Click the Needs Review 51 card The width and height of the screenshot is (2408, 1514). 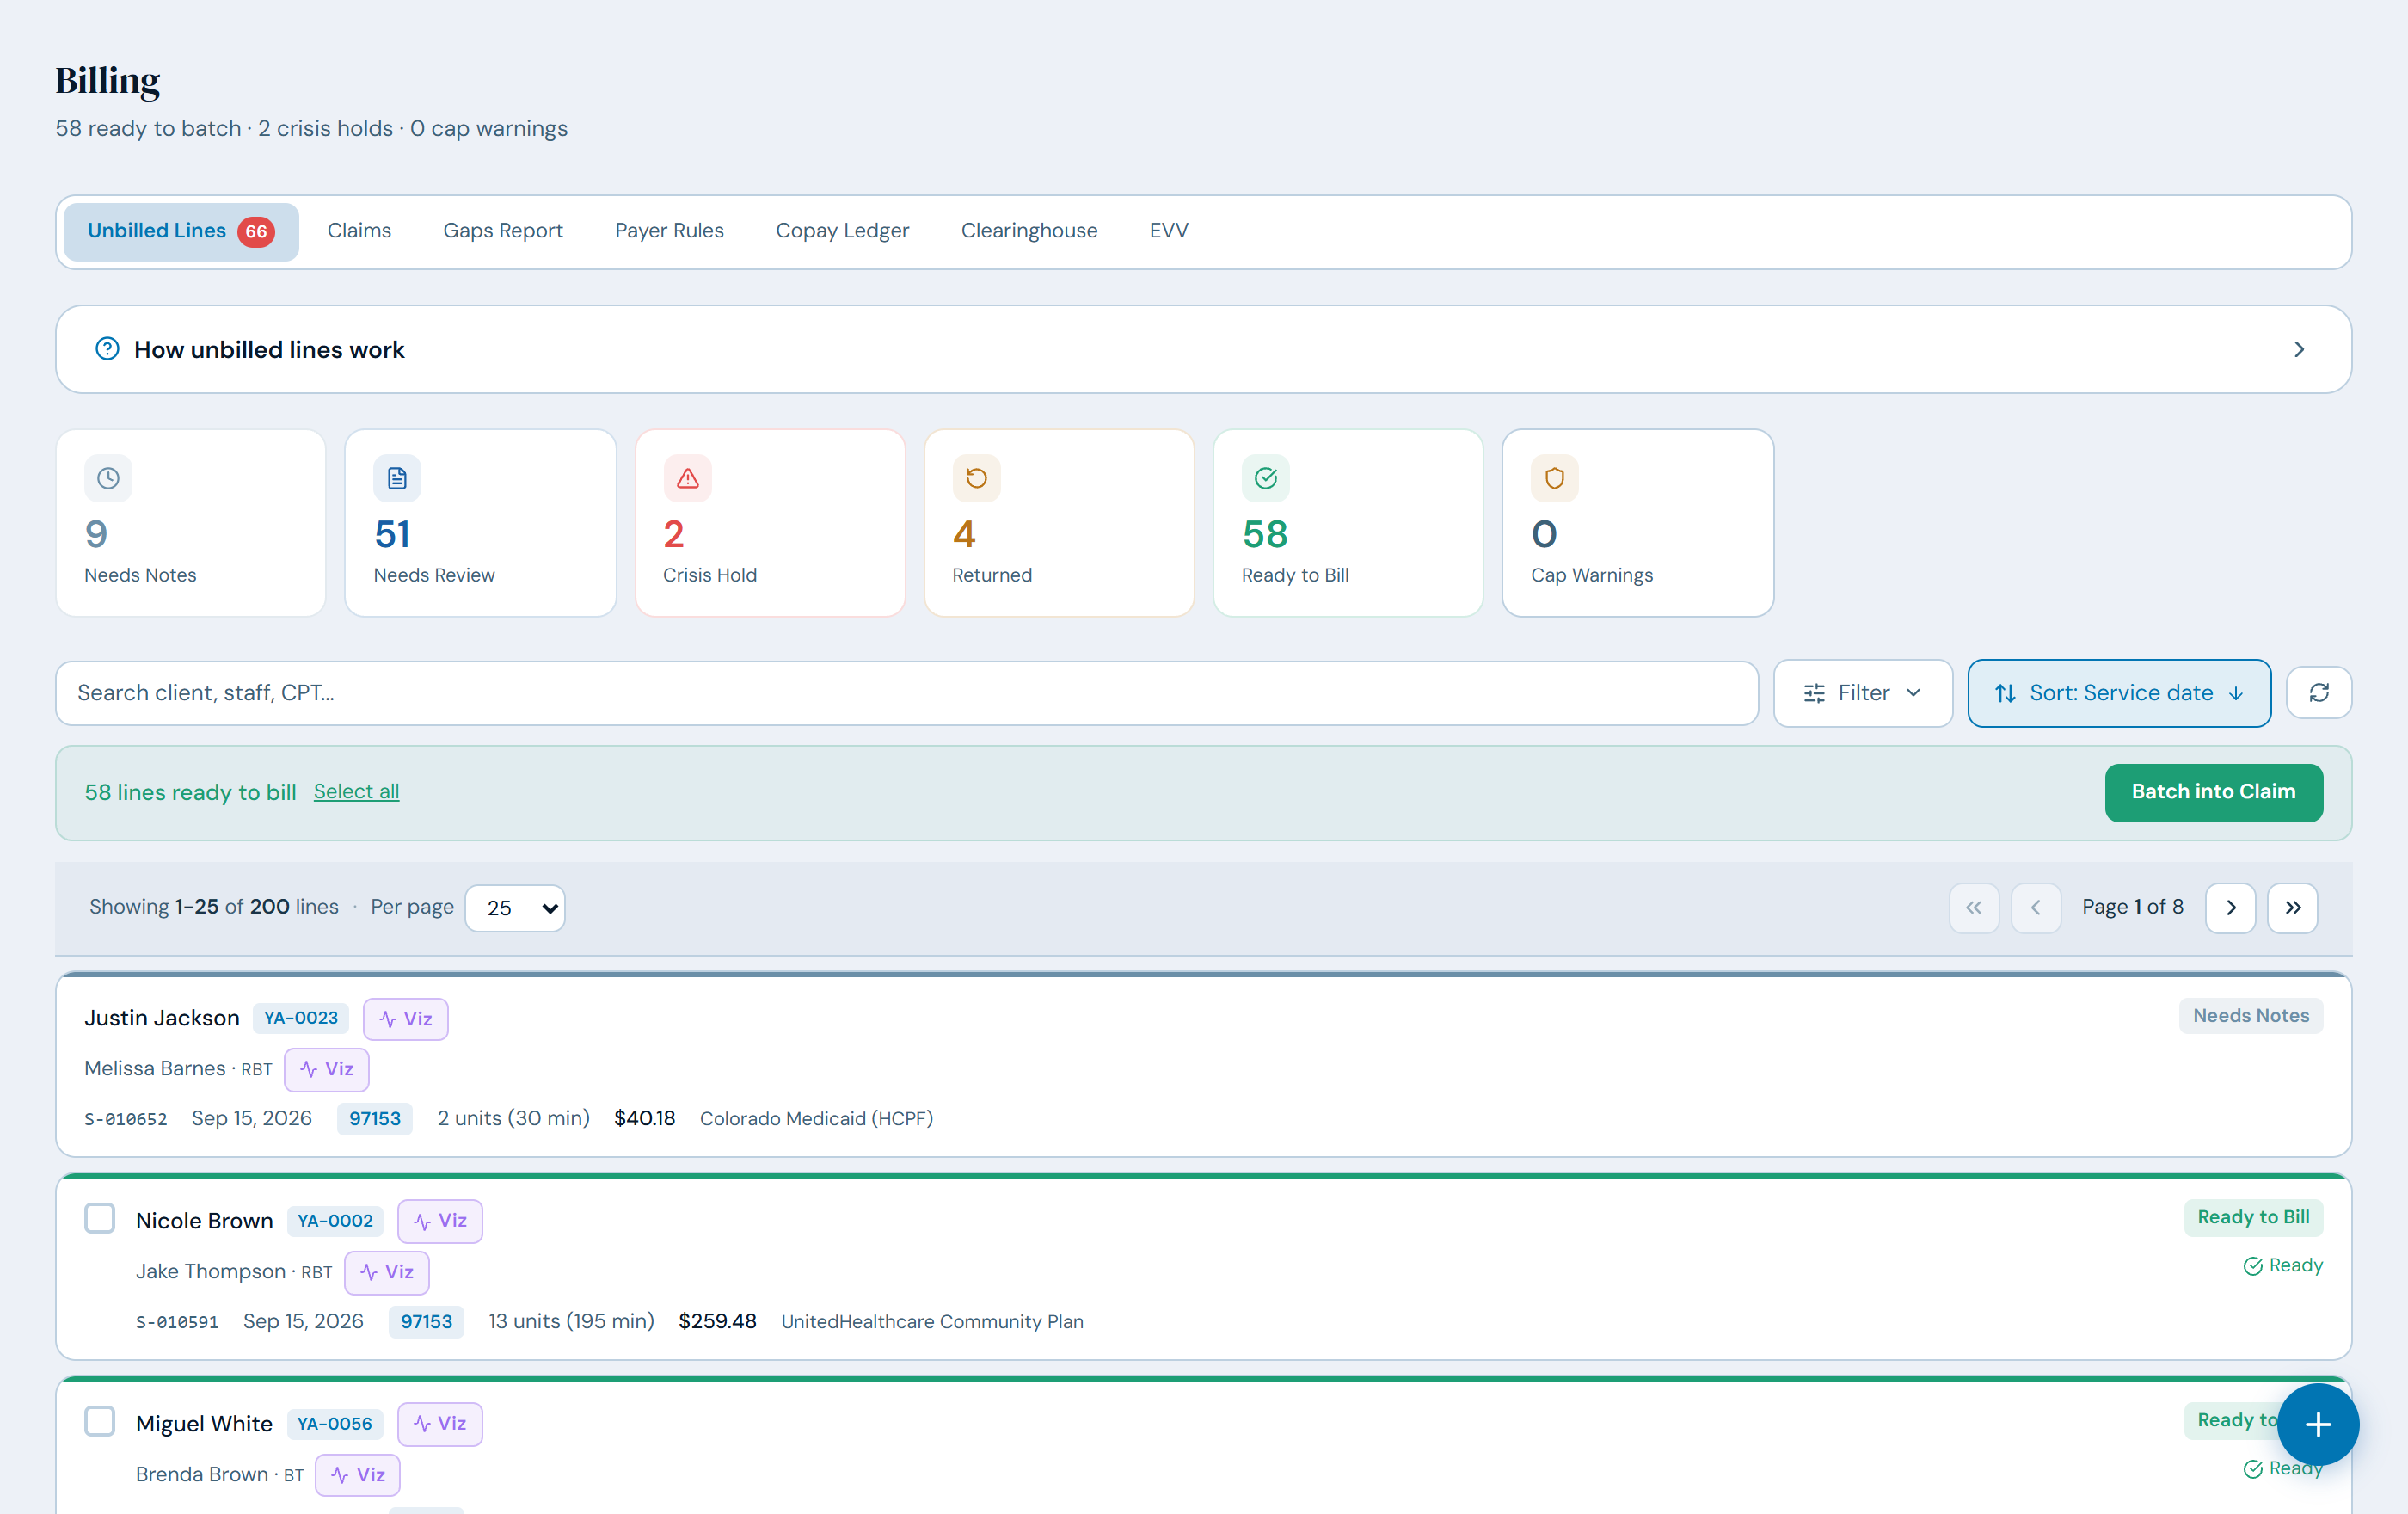[x=480, y=523]
